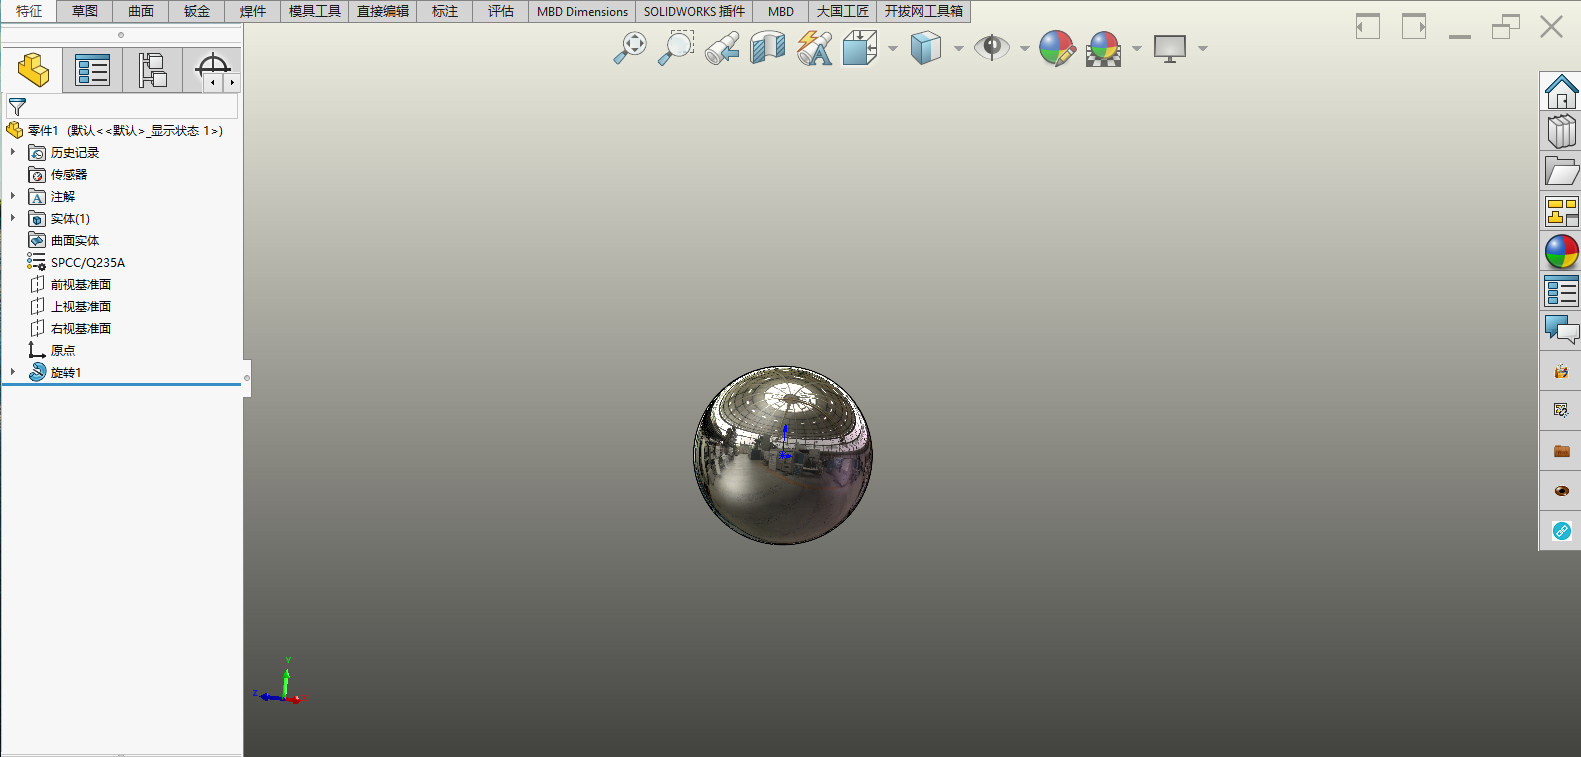The width and height of the screenshot is (1581, 757).
Task: Switch to the 草图 tab
Action: click(x=85, y=11)
